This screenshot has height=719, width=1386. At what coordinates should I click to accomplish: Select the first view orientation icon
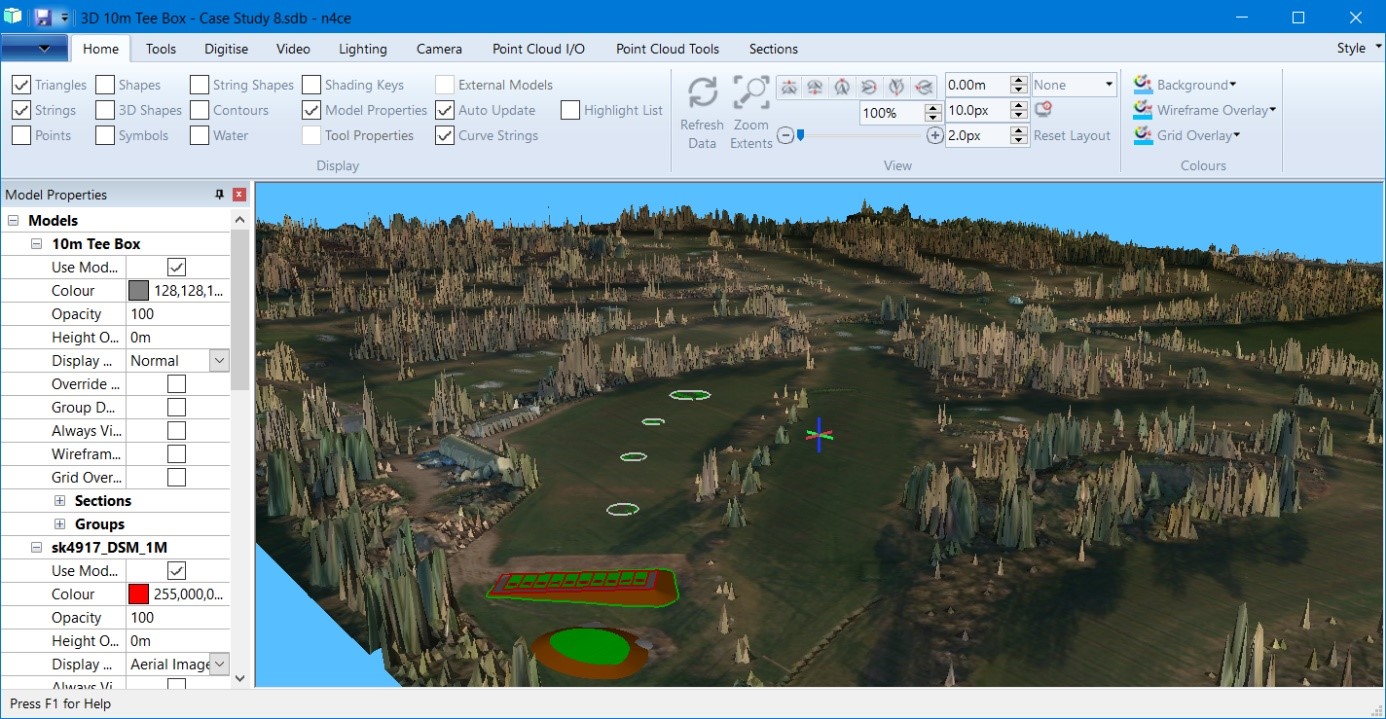pyautogui.click(x=789, y=87)
